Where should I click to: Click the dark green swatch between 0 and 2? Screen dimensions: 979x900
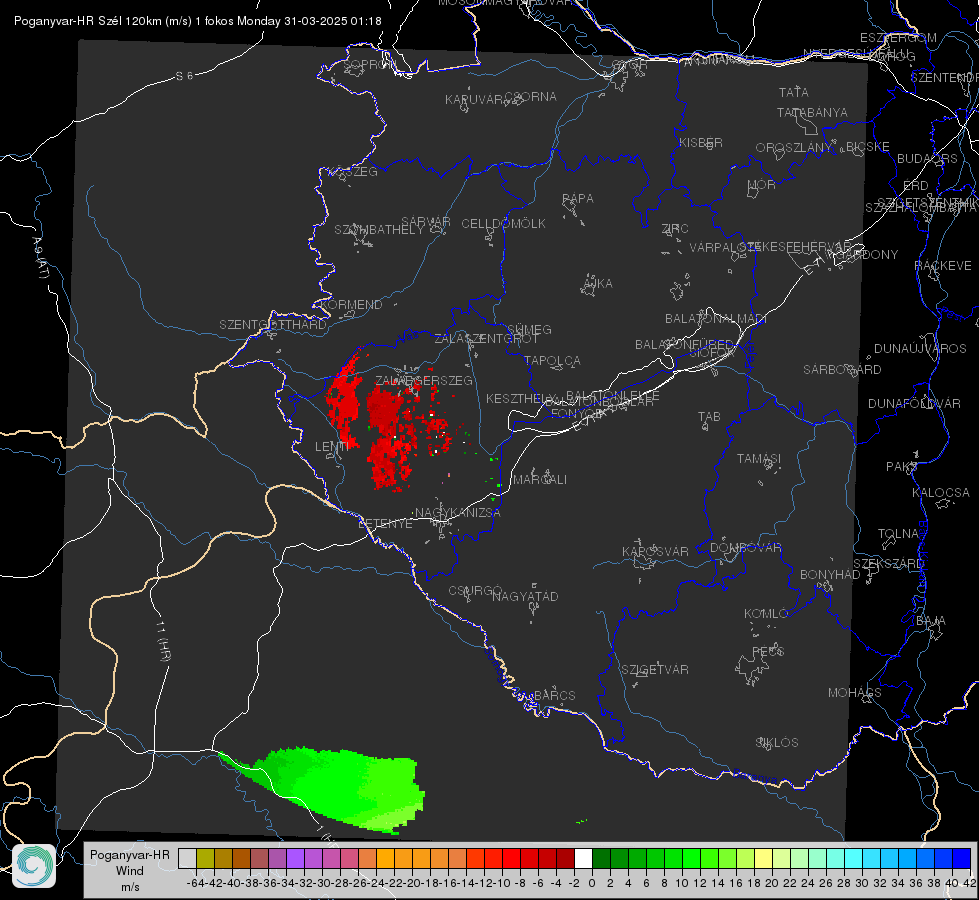tap(601, 858)
